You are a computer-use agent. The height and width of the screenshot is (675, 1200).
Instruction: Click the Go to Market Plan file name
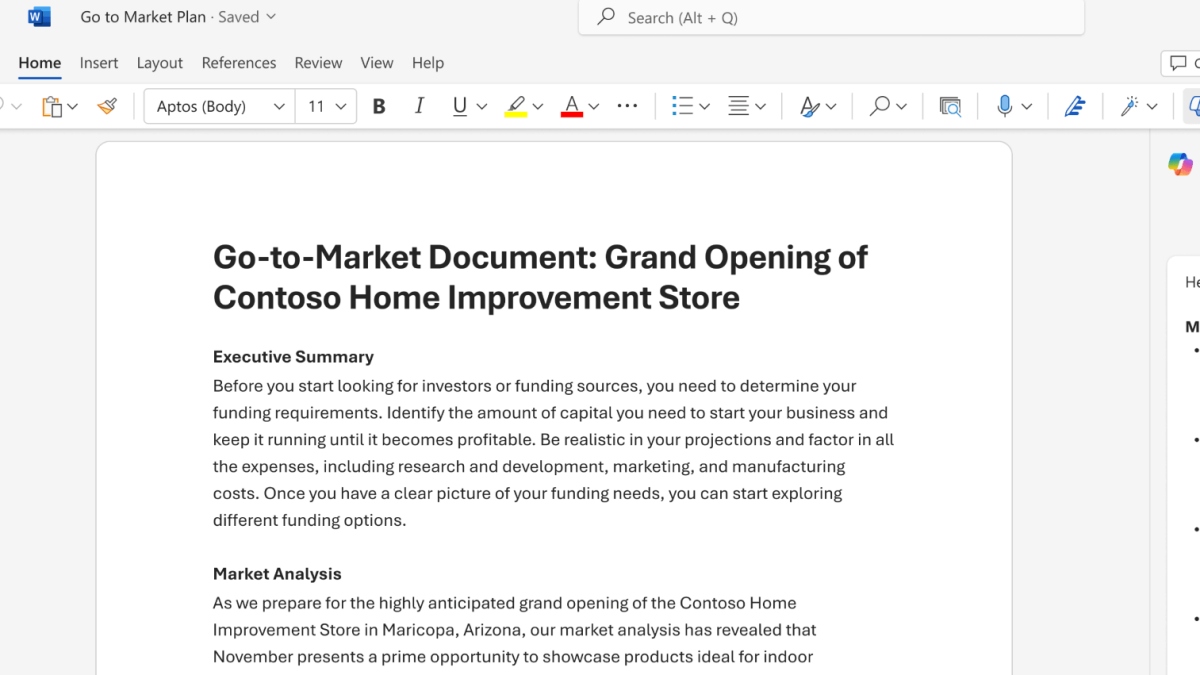143,17
